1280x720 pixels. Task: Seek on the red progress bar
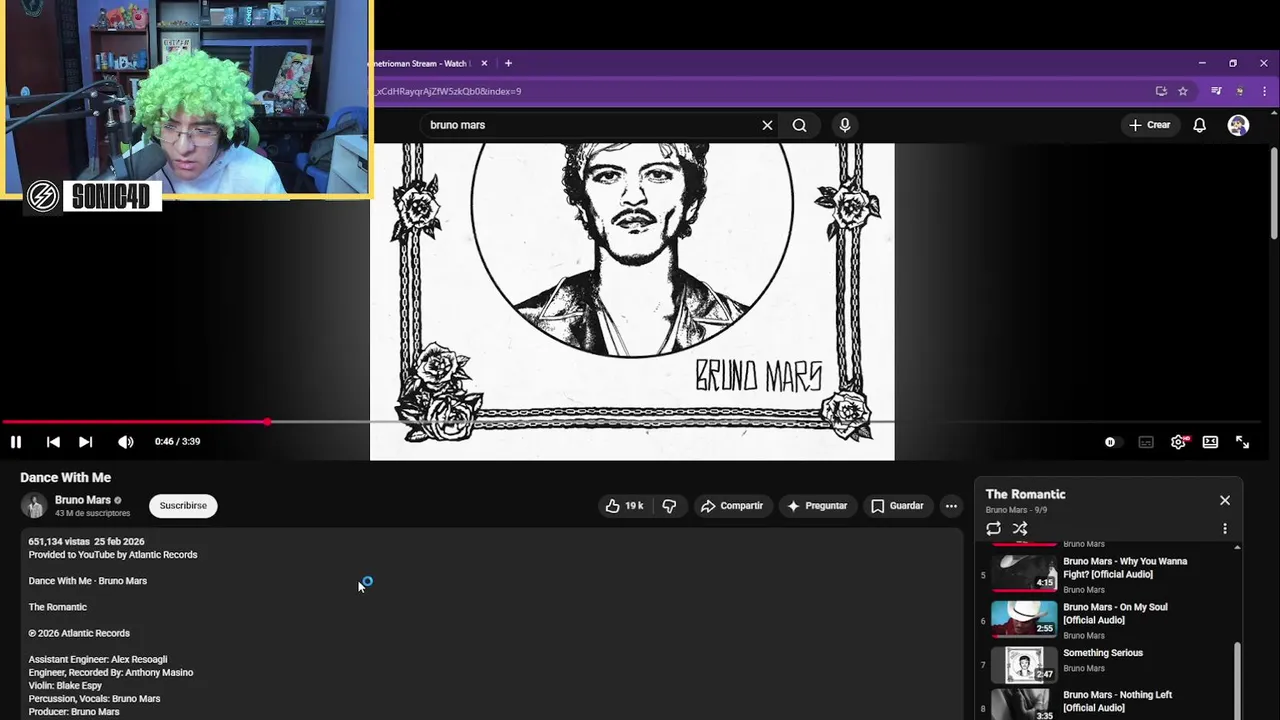(134, 422)
